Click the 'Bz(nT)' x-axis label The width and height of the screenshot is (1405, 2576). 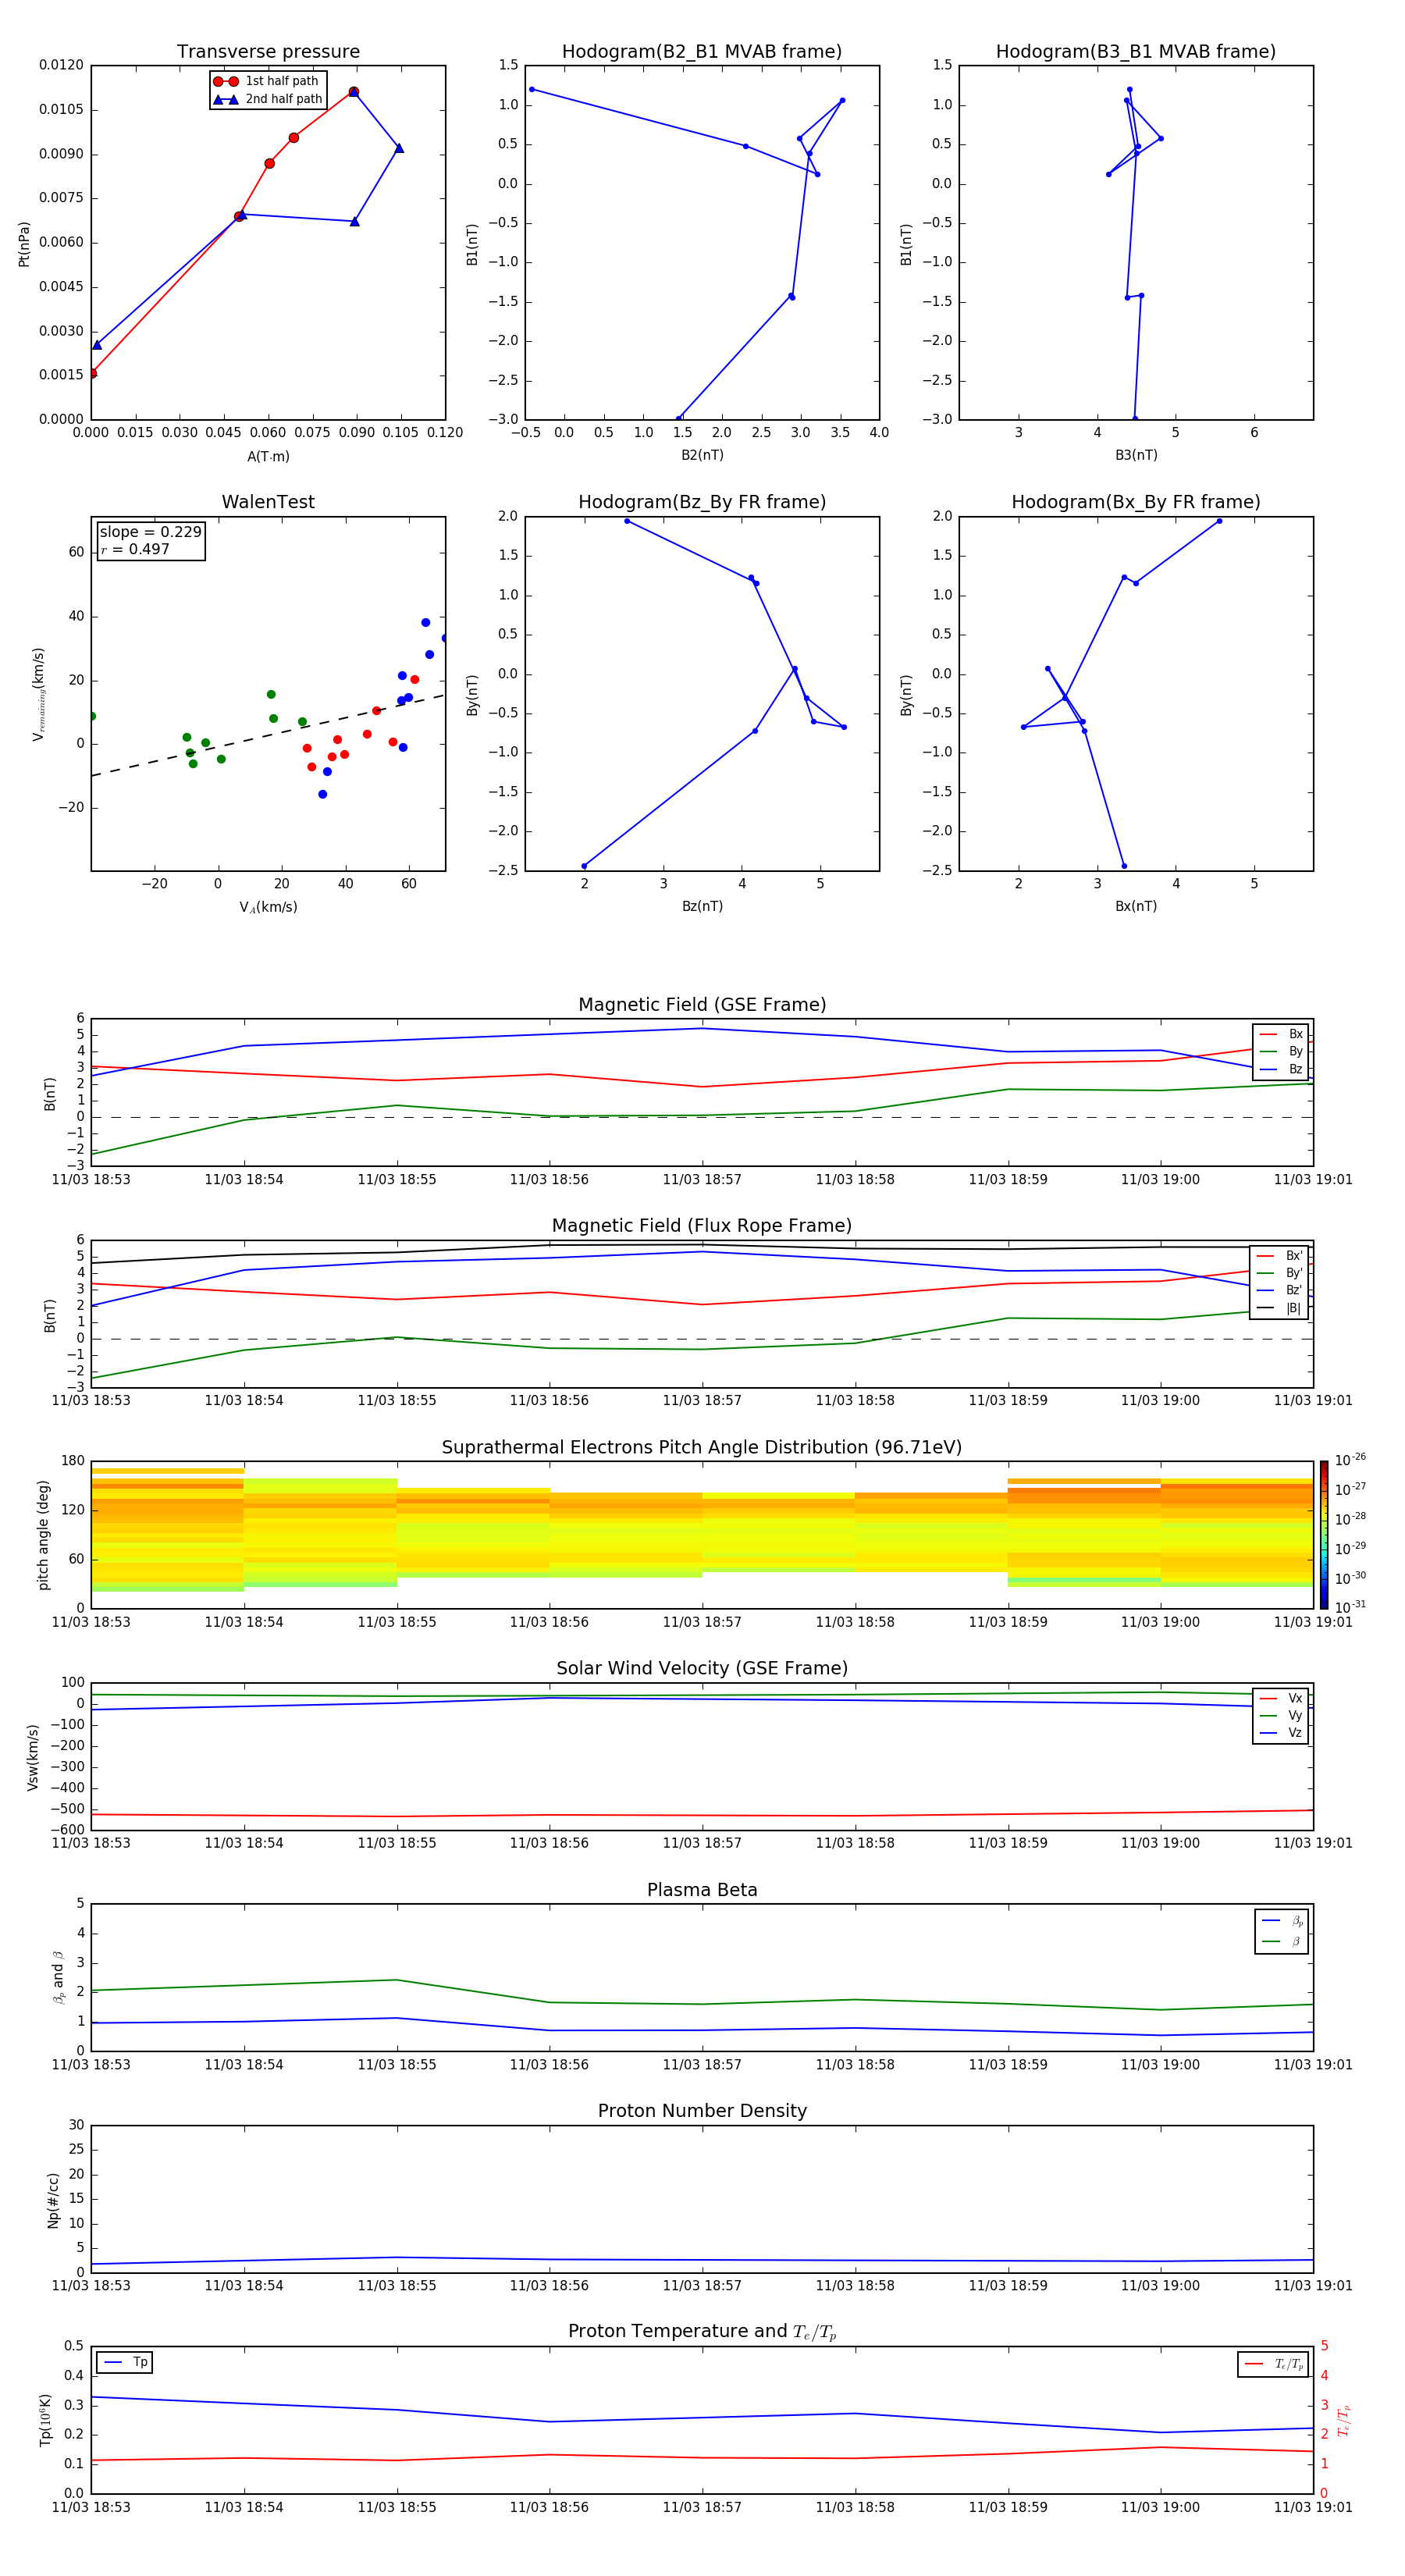[x=702, y=906]
